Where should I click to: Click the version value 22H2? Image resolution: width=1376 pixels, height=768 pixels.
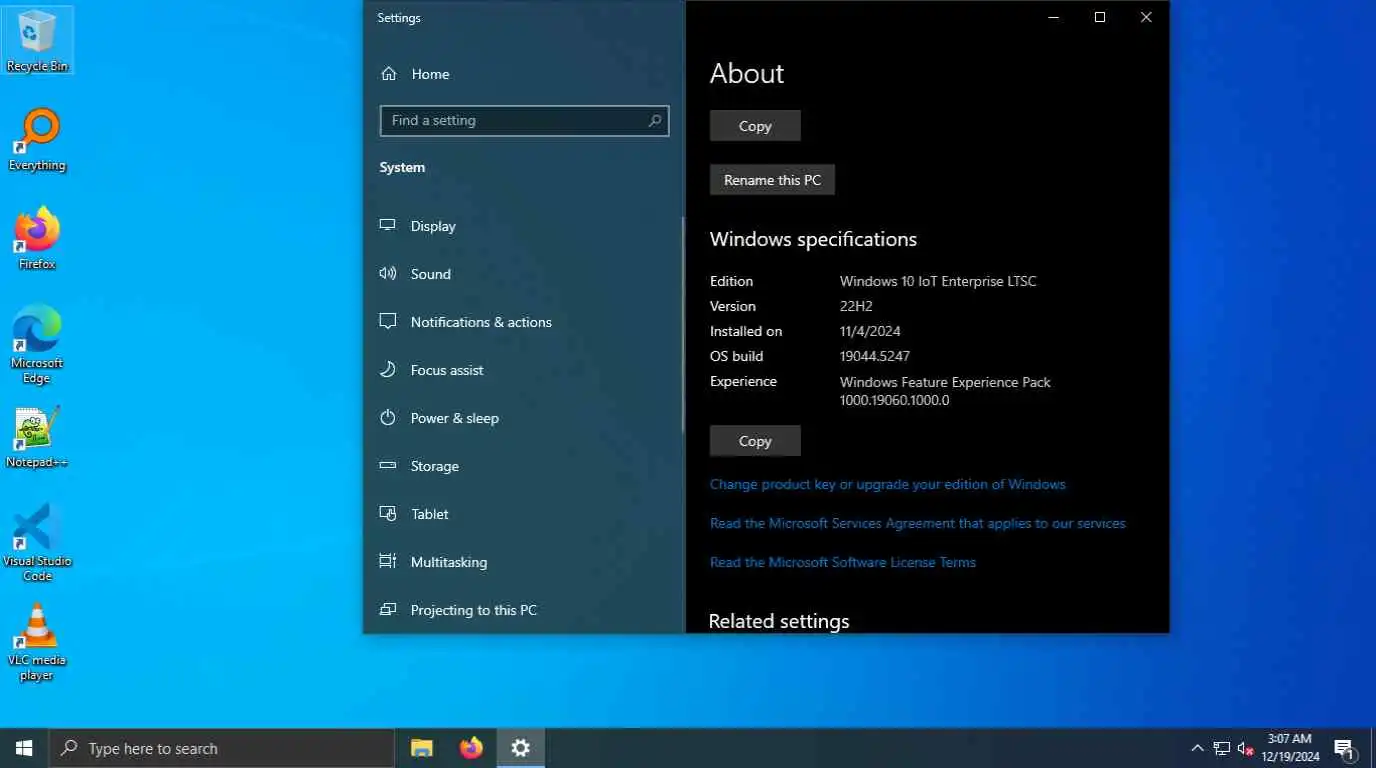(856, 306)
